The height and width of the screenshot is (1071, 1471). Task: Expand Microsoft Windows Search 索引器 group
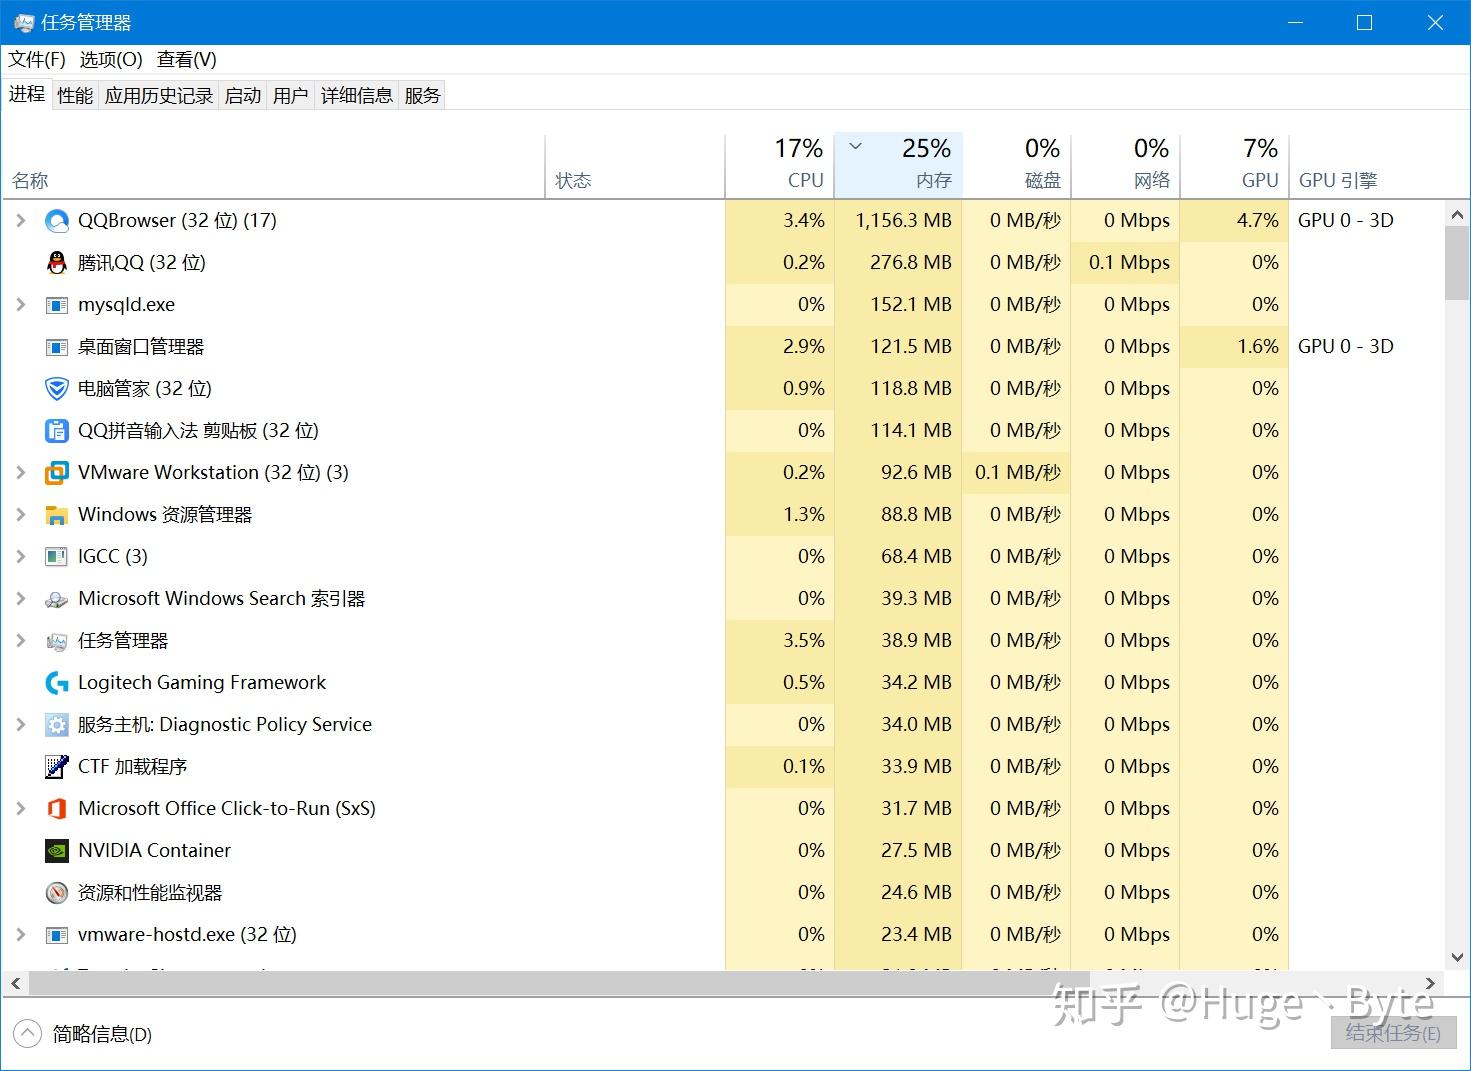[21, 598]
